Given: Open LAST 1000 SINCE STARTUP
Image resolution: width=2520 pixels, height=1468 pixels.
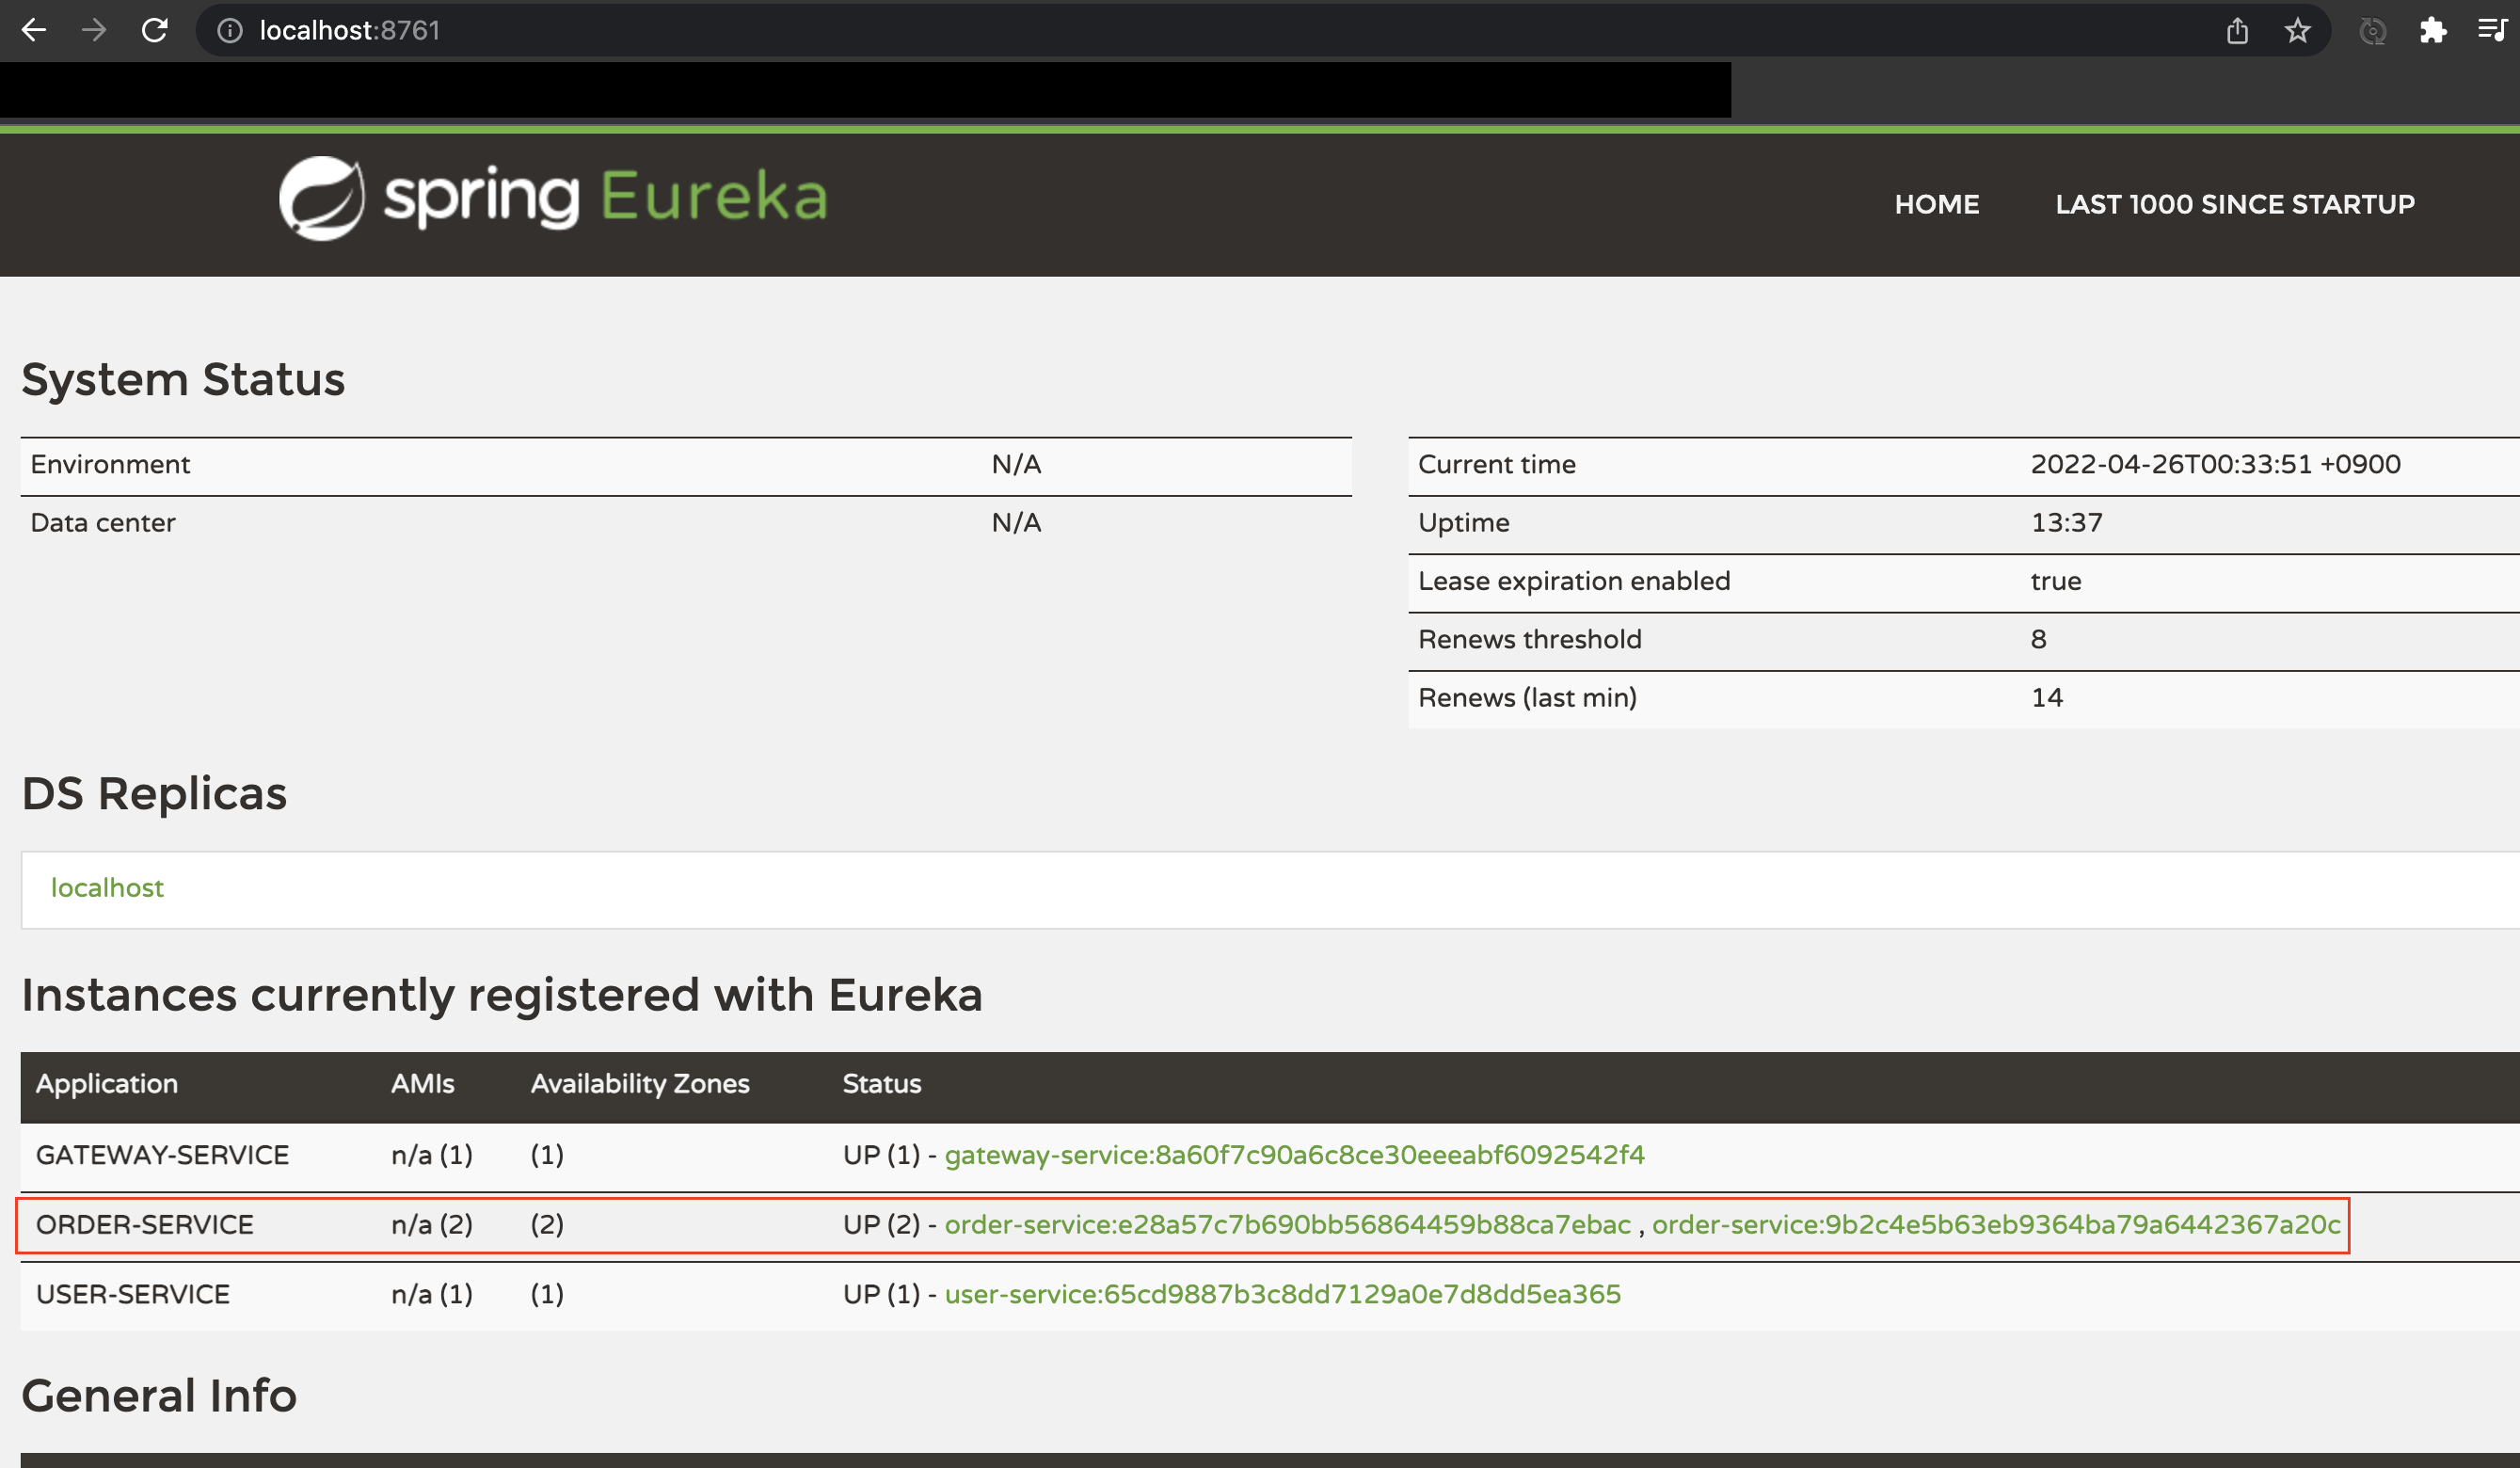Looking at the screenshot, I should pos(2234,204).
